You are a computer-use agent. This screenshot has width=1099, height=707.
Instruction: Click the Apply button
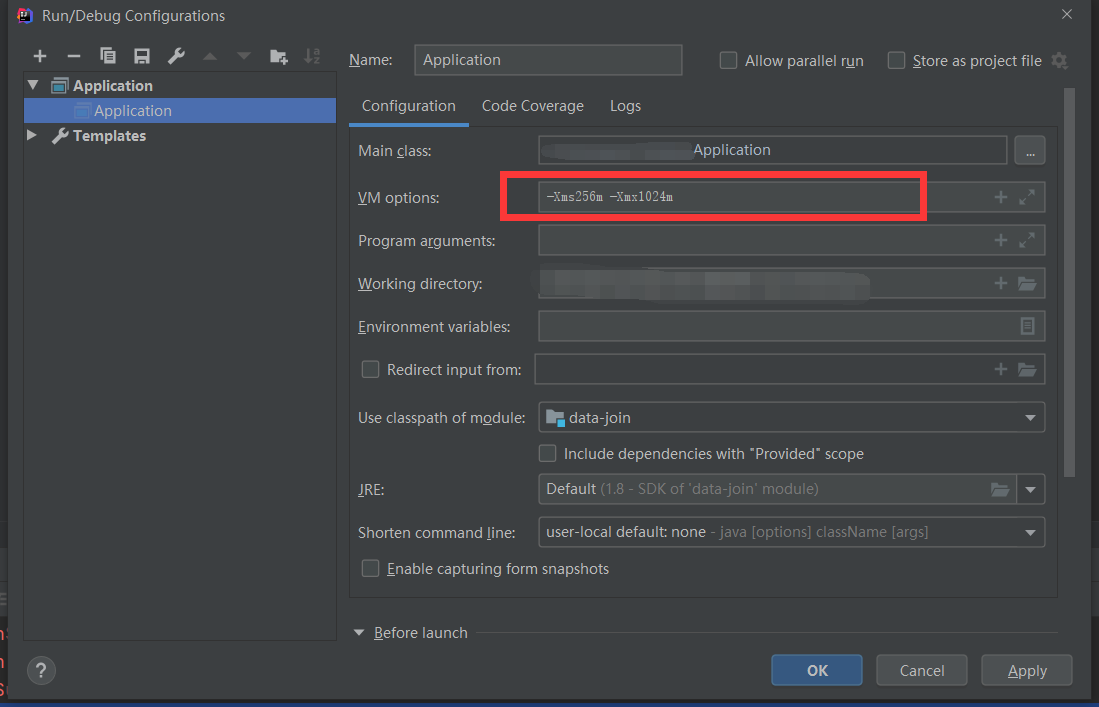point(1027,671)
